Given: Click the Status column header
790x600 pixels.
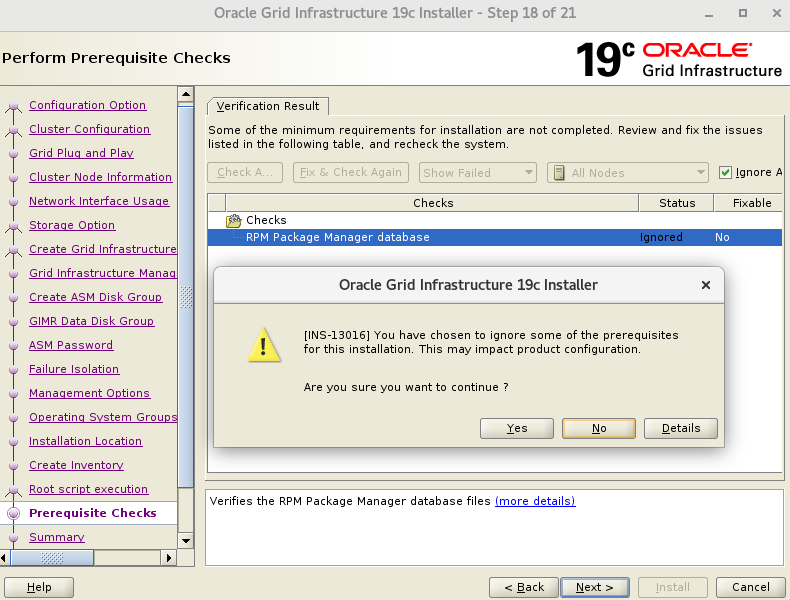Looking at the screenshot, I should (x=677, y=203).
